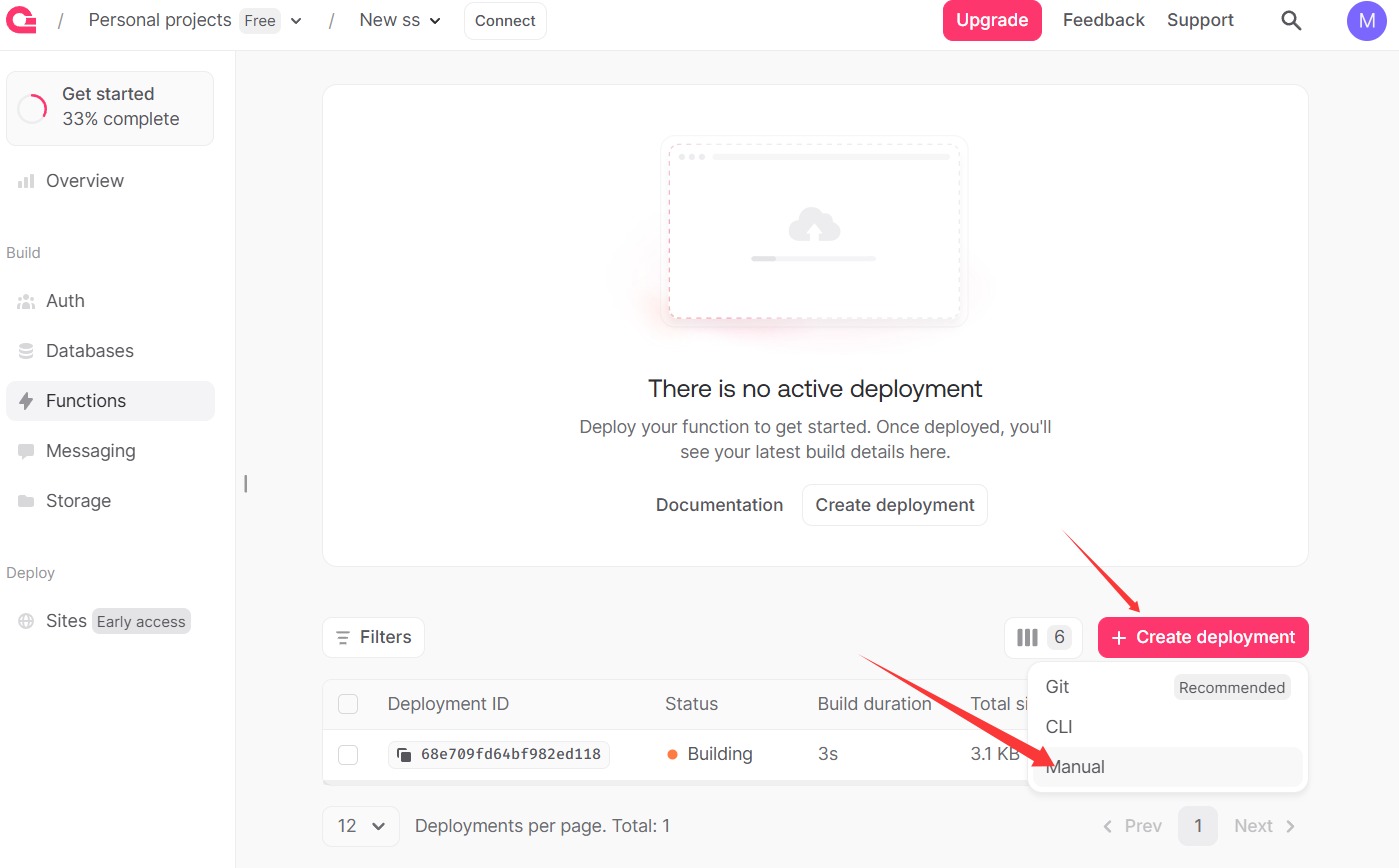Open Get started 33% progress card

[110, 107]
